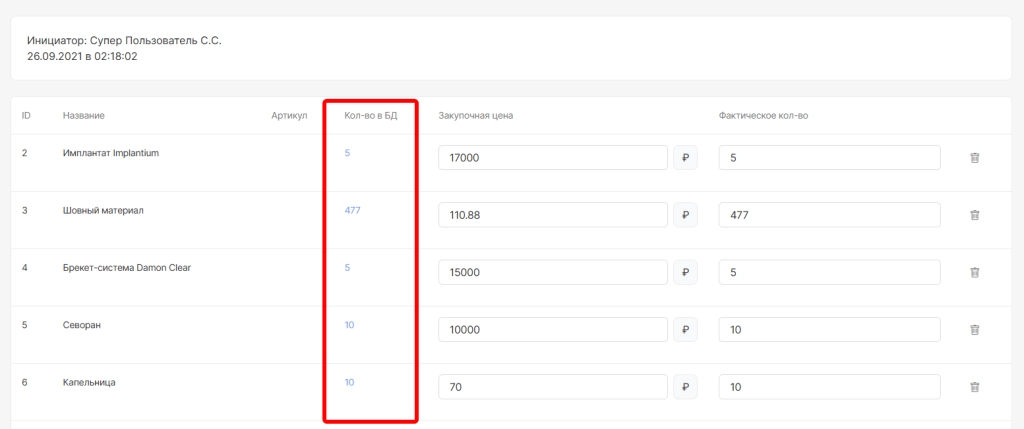
Task: Select actual quantity field for Севоран
Action: coord(829,330)
